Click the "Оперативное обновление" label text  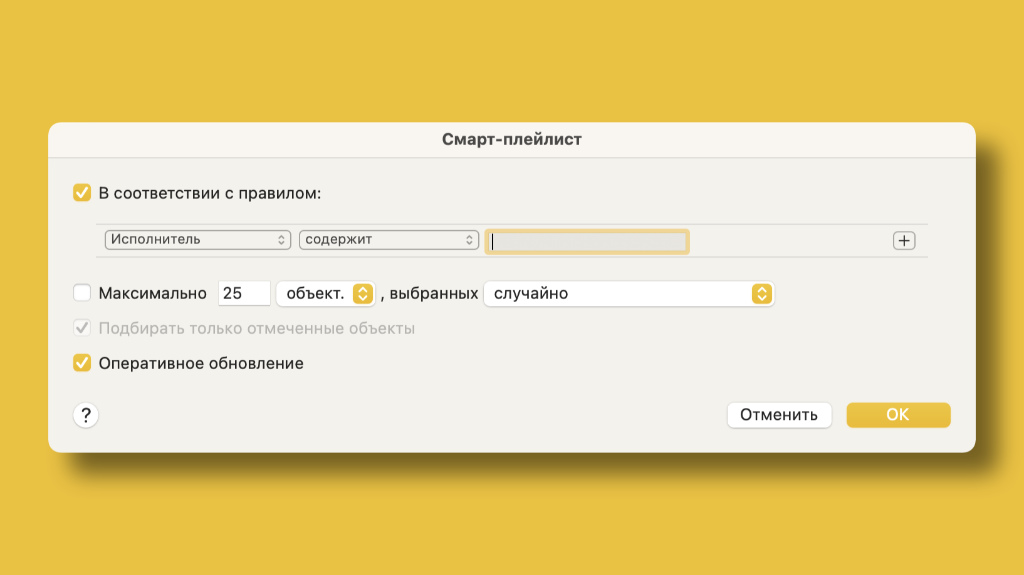[201, 363]
